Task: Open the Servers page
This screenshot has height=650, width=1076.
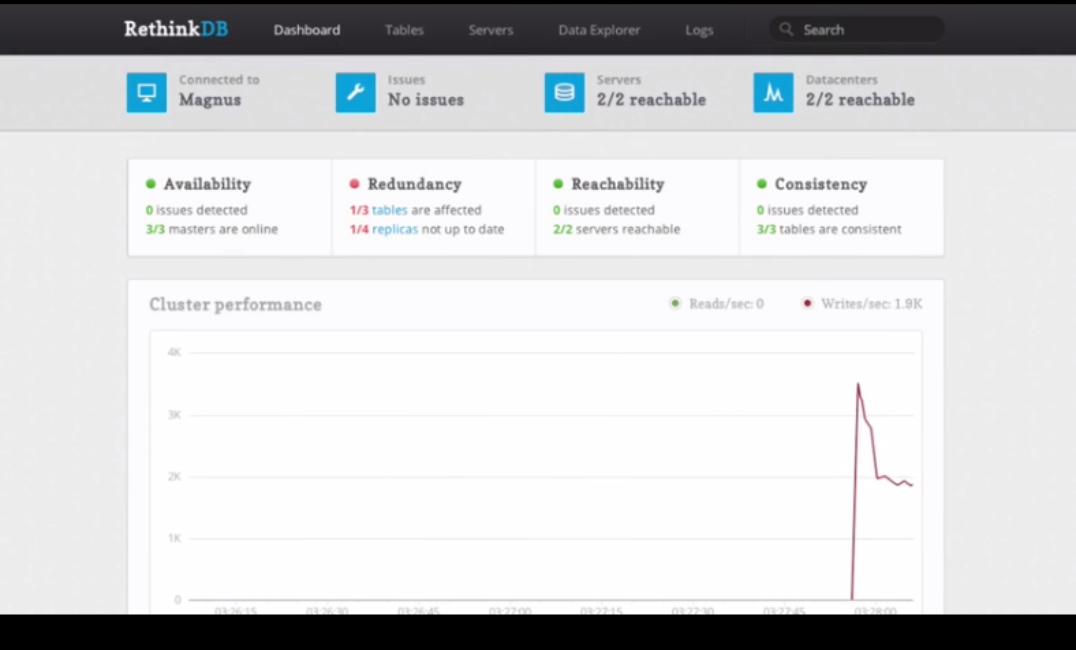Action: coord(491,30)
